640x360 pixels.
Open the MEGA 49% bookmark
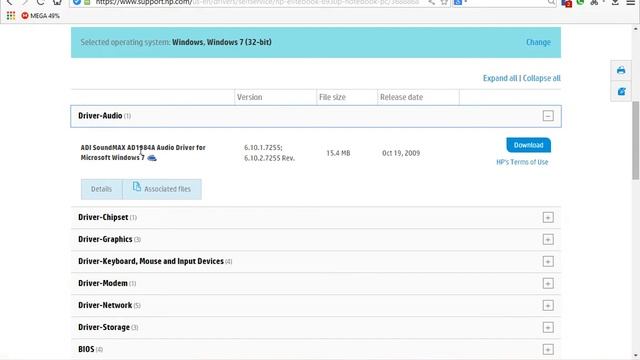[40, 16]
